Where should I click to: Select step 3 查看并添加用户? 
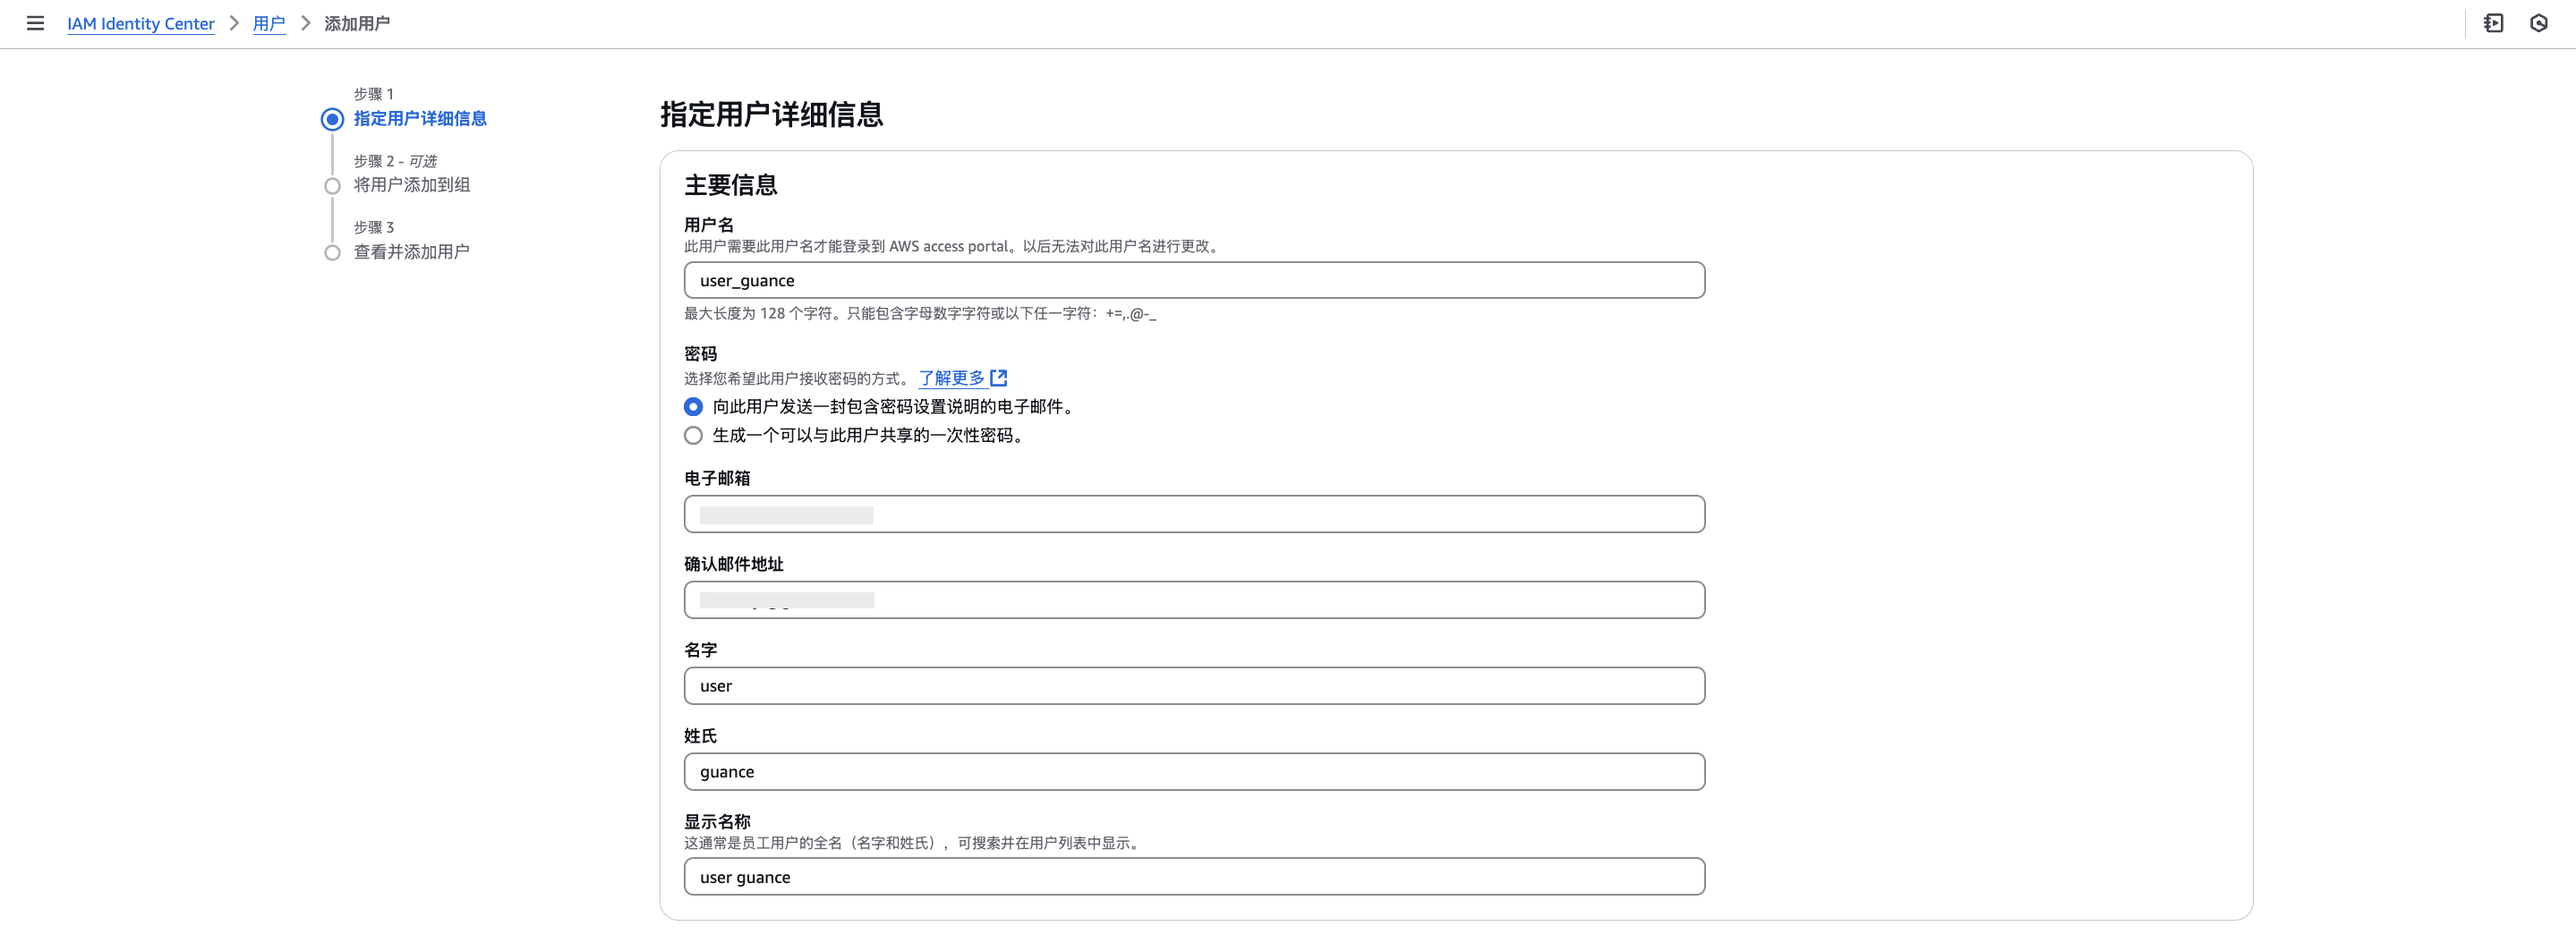412,253
